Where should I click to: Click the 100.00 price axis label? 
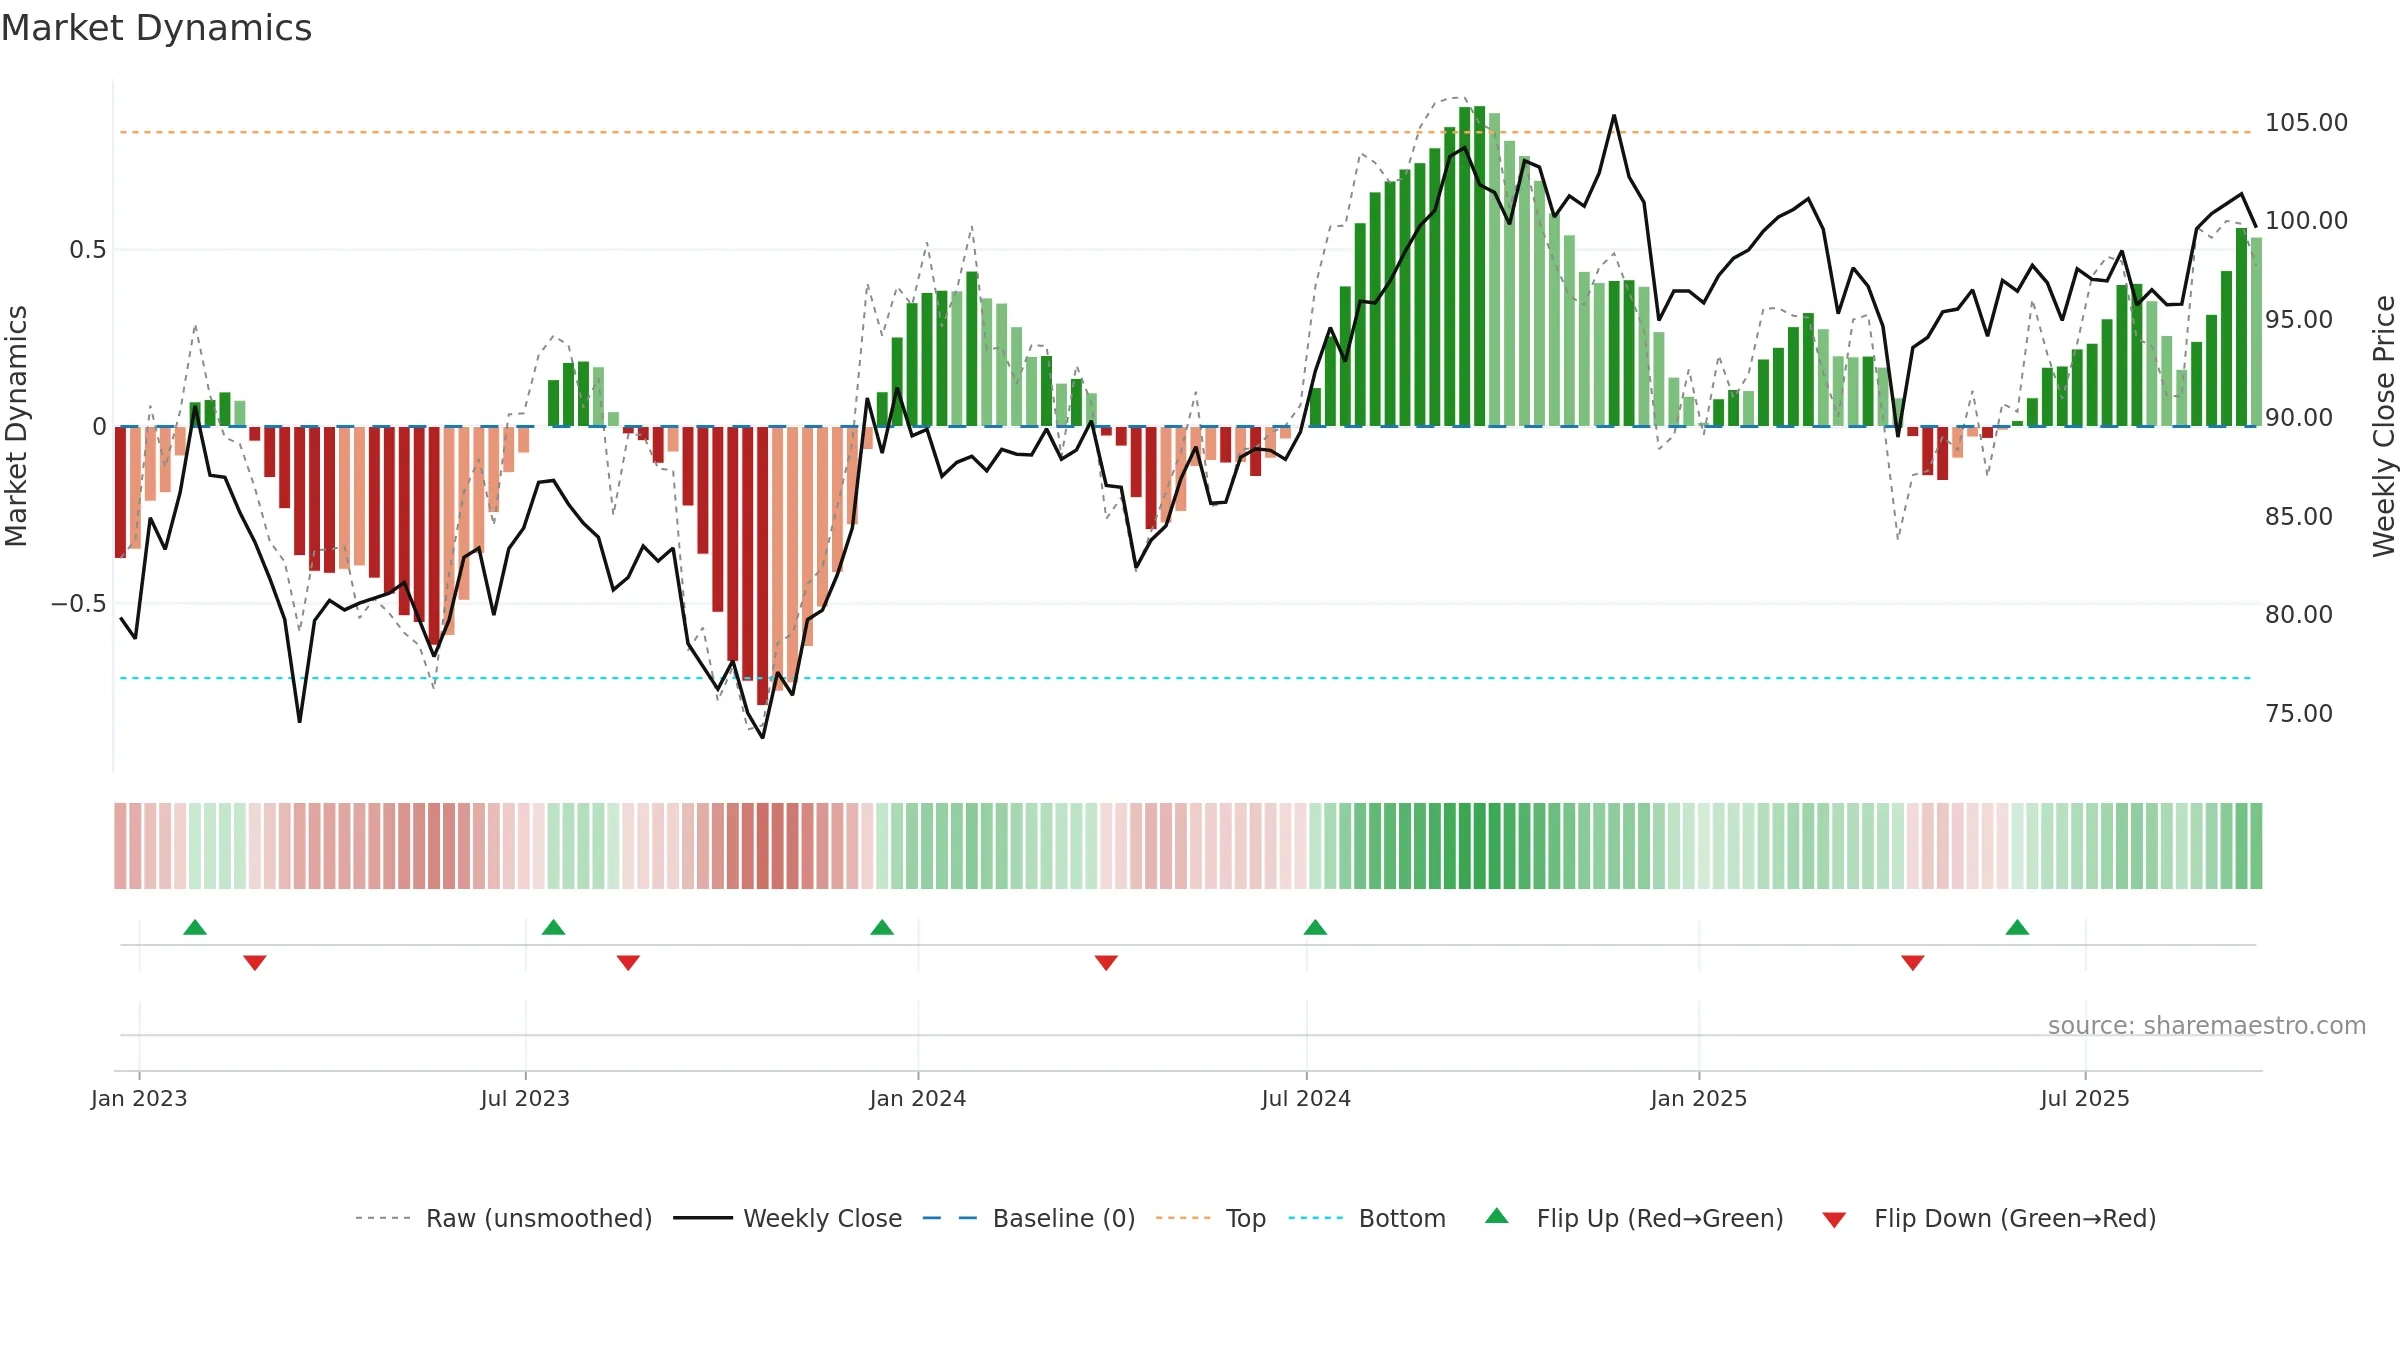2306,220
